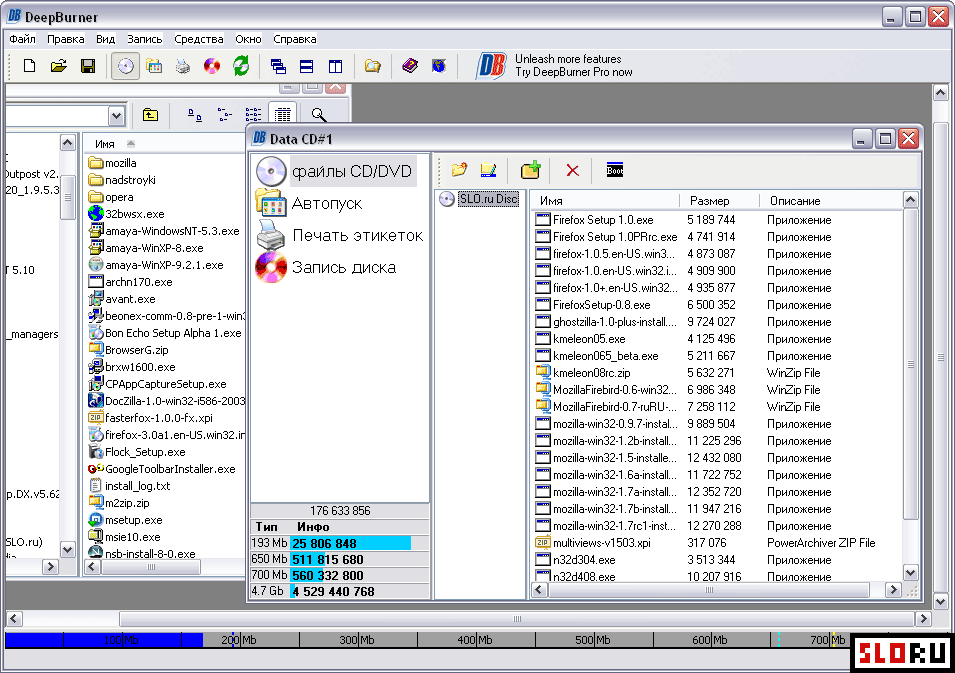Image resolution: width=955 pixels, height=673 pixels.
Task: Click the Data CD file list scroll-right arrow
Action: [x=893, y=589]
